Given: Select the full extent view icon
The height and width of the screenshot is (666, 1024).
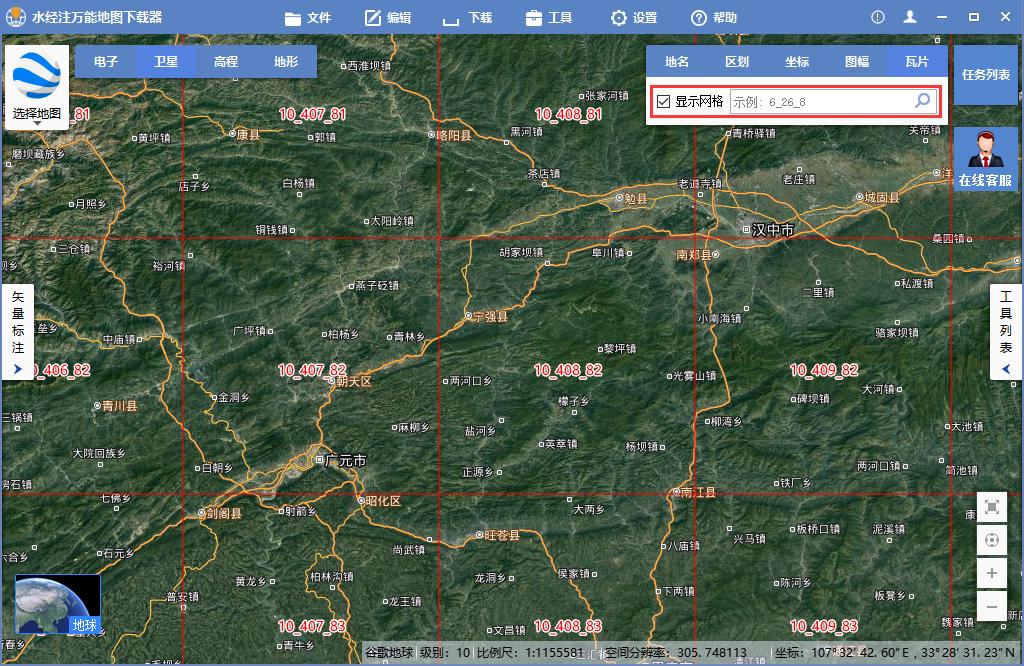Looking at the screenshot, I should [991, 507].
